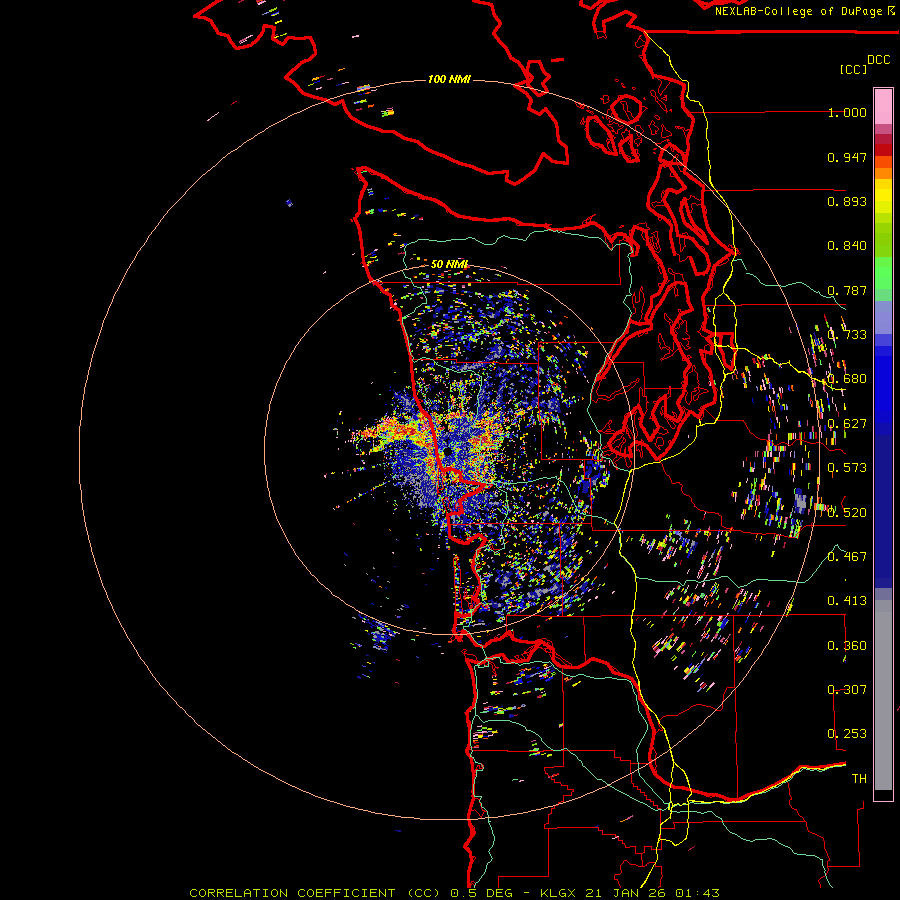Select the 0.627 scale label
Viewport: 900px width, 900px height.
click(x=847, y=424)
